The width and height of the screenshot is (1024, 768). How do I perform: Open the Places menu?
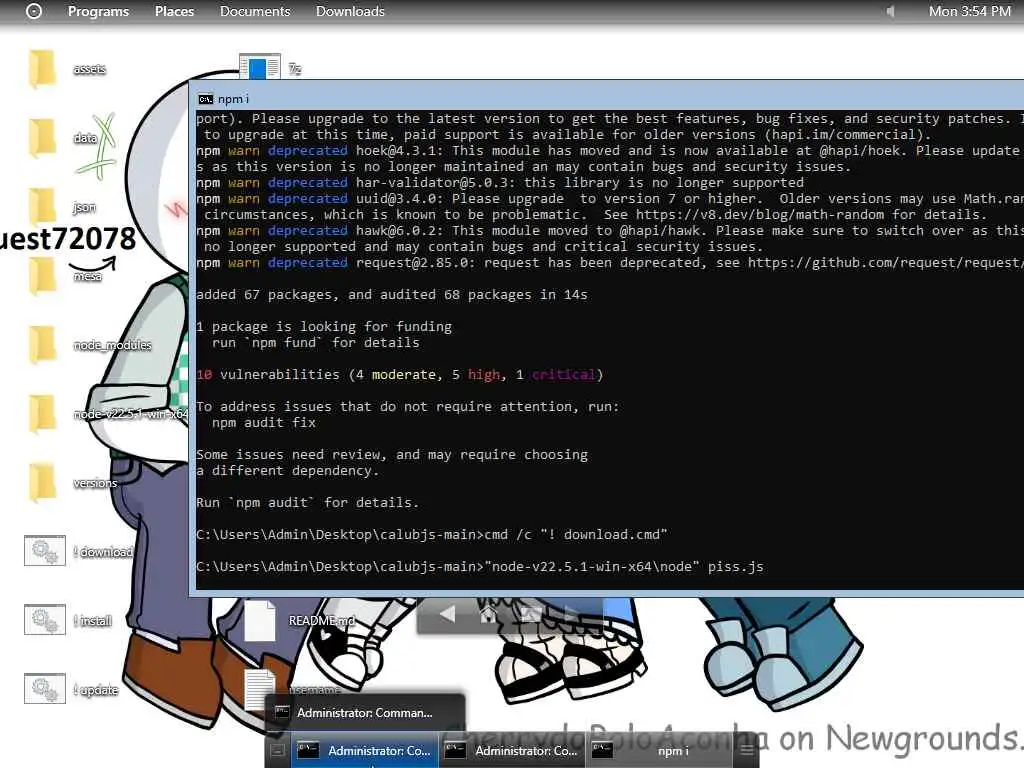(x=174, y=11)
